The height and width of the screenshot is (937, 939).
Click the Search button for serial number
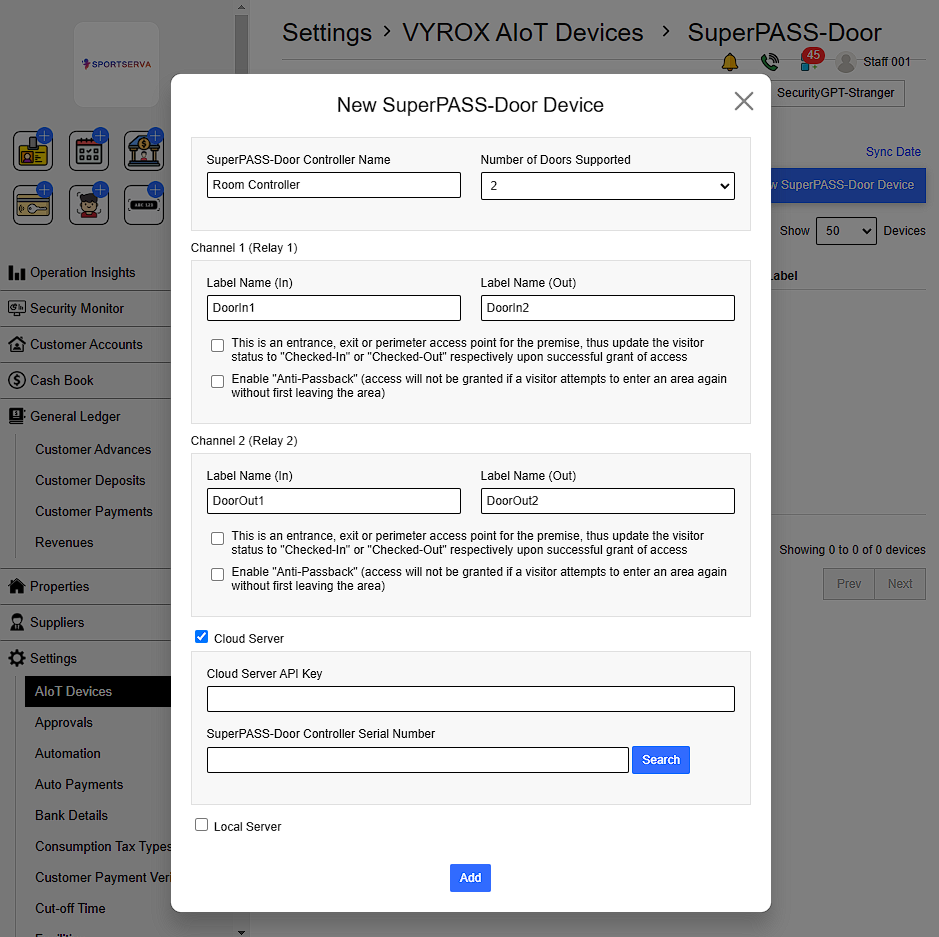click(660, 760)
